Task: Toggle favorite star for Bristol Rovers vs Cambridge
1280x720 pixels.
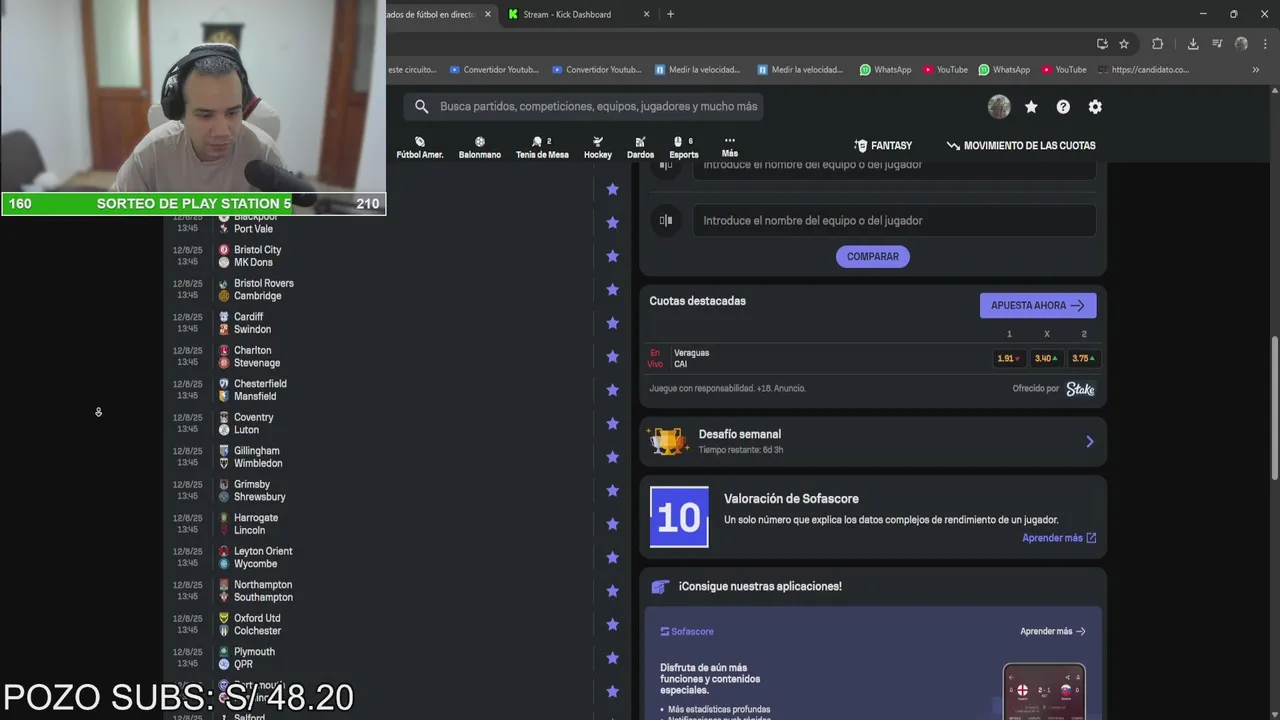Action: click(612, 289)
